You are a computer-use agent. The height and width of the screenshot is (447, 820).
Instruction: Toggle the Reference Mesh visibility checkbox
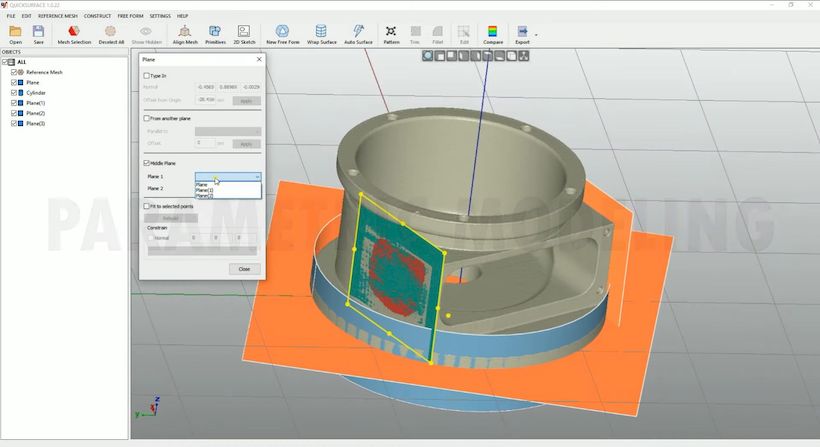14,72
